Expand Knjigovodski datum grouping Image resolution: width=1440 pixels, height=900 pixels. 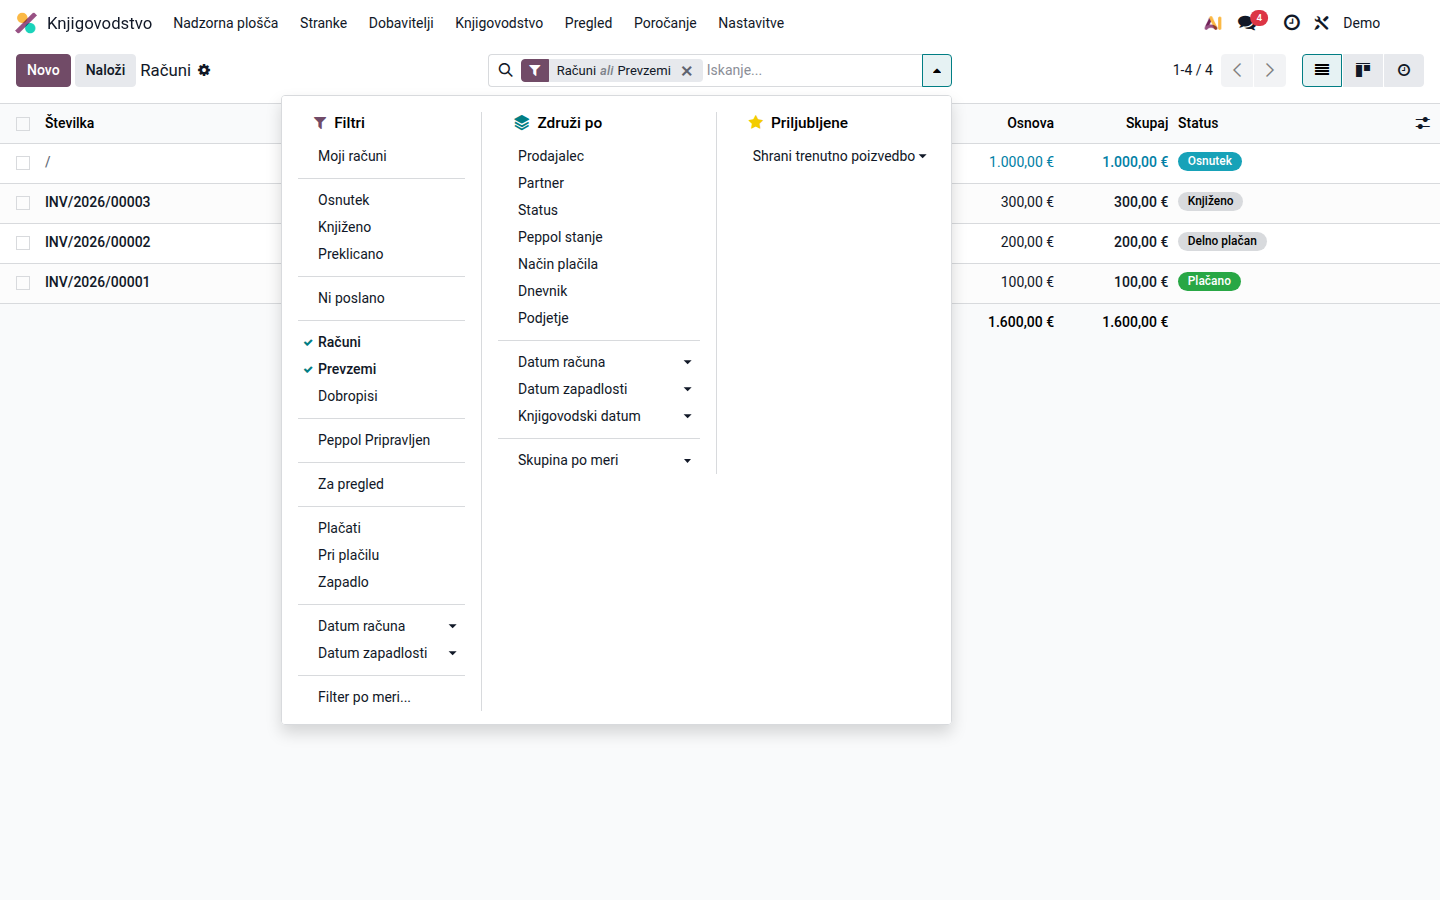tap(598, 416)
